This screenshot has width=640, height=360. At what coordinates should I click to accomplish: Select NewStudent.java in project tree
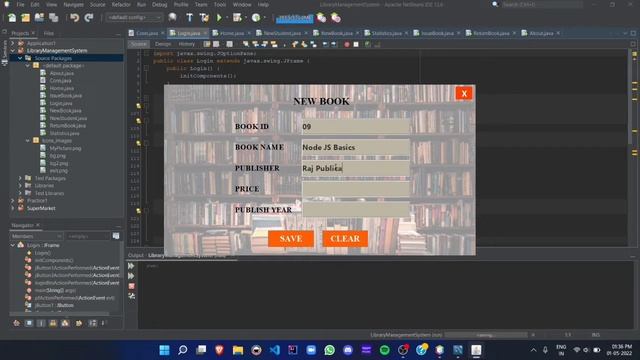(x=68, y=118)
